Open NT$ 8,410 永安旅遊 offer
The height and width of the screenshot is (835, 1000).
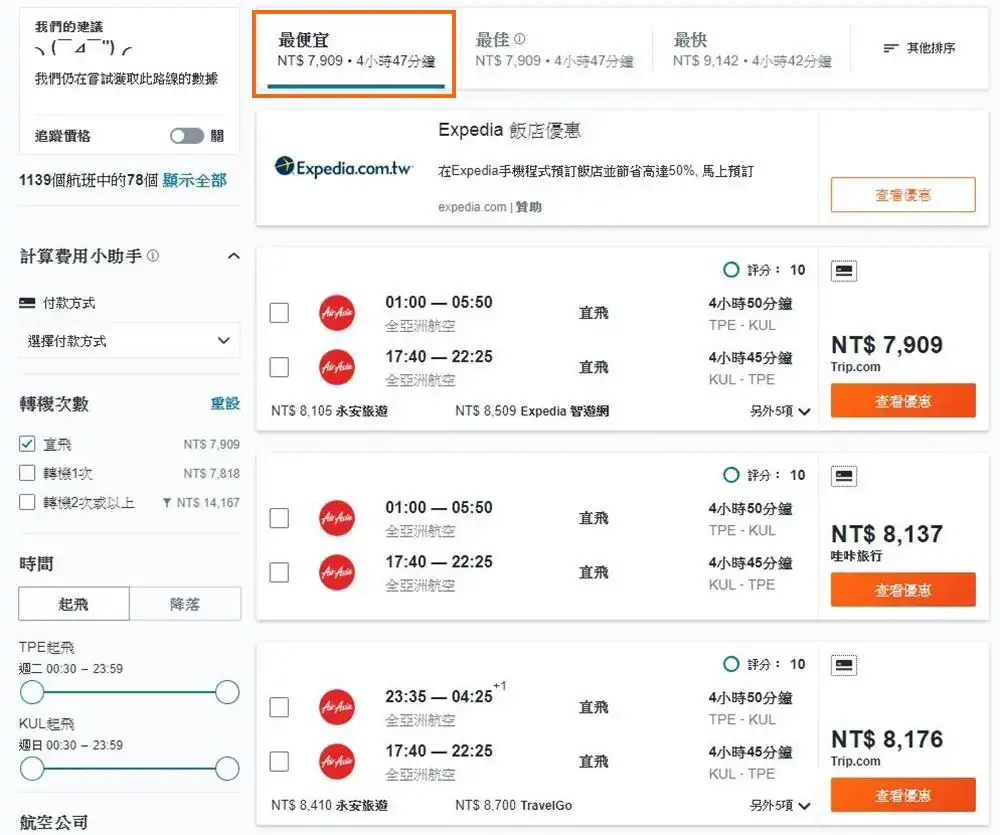click(329, 805)
